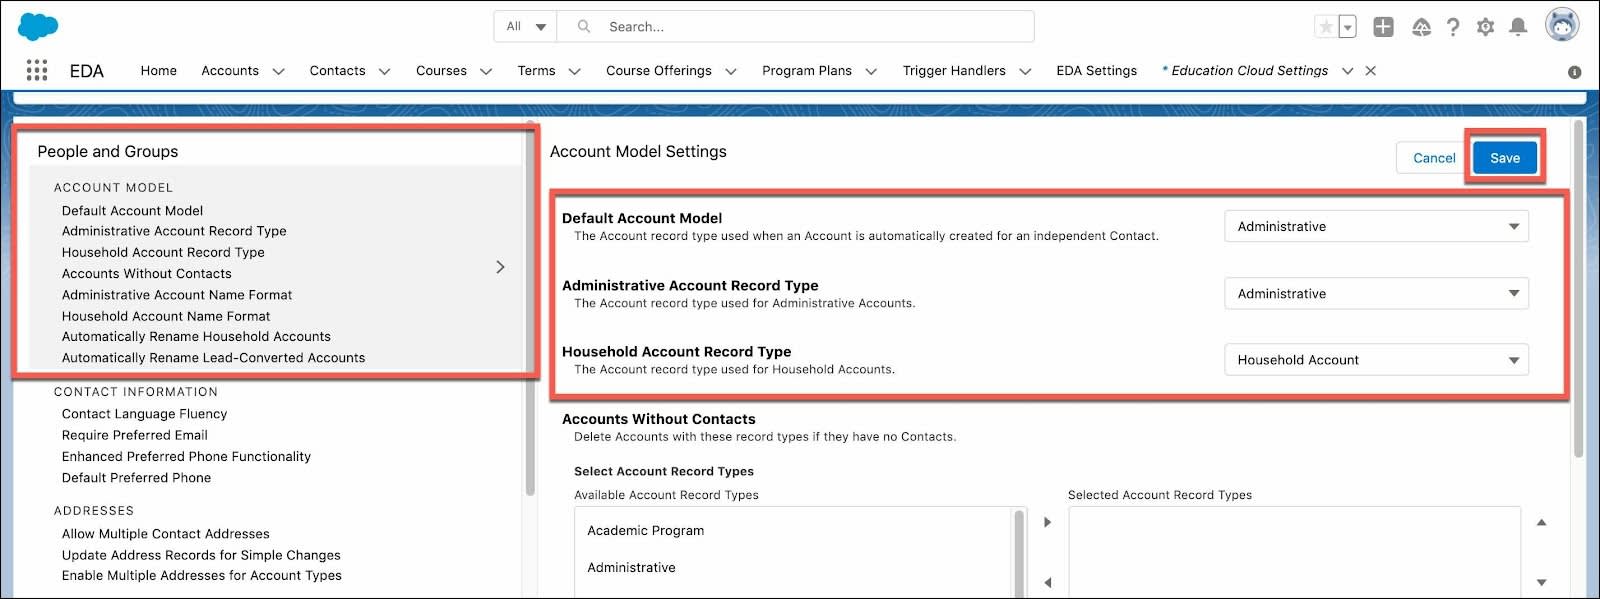This screenshot has width=1600, height=599.
Task: Open the Notifications bell icon
Action: (x=1518, y=27)
